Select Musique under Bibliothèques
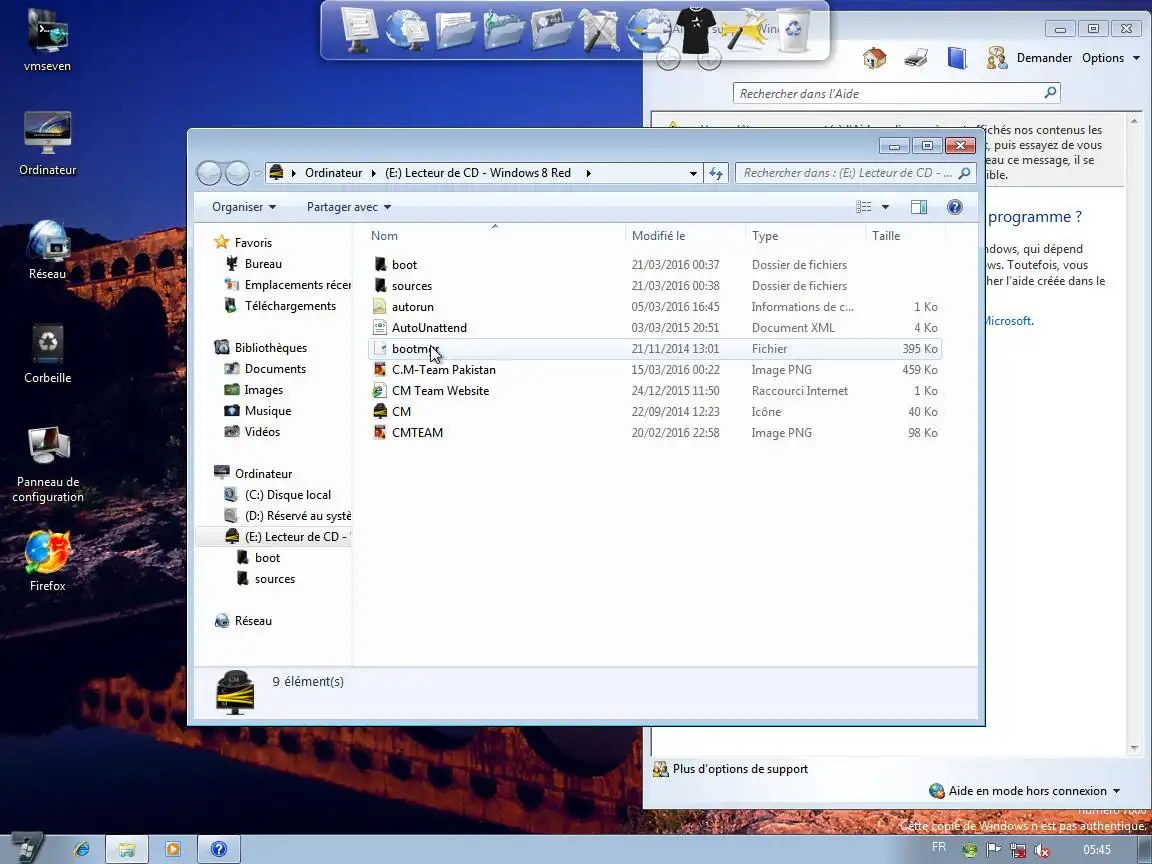The image size is (1152, 864). (267, 411)
